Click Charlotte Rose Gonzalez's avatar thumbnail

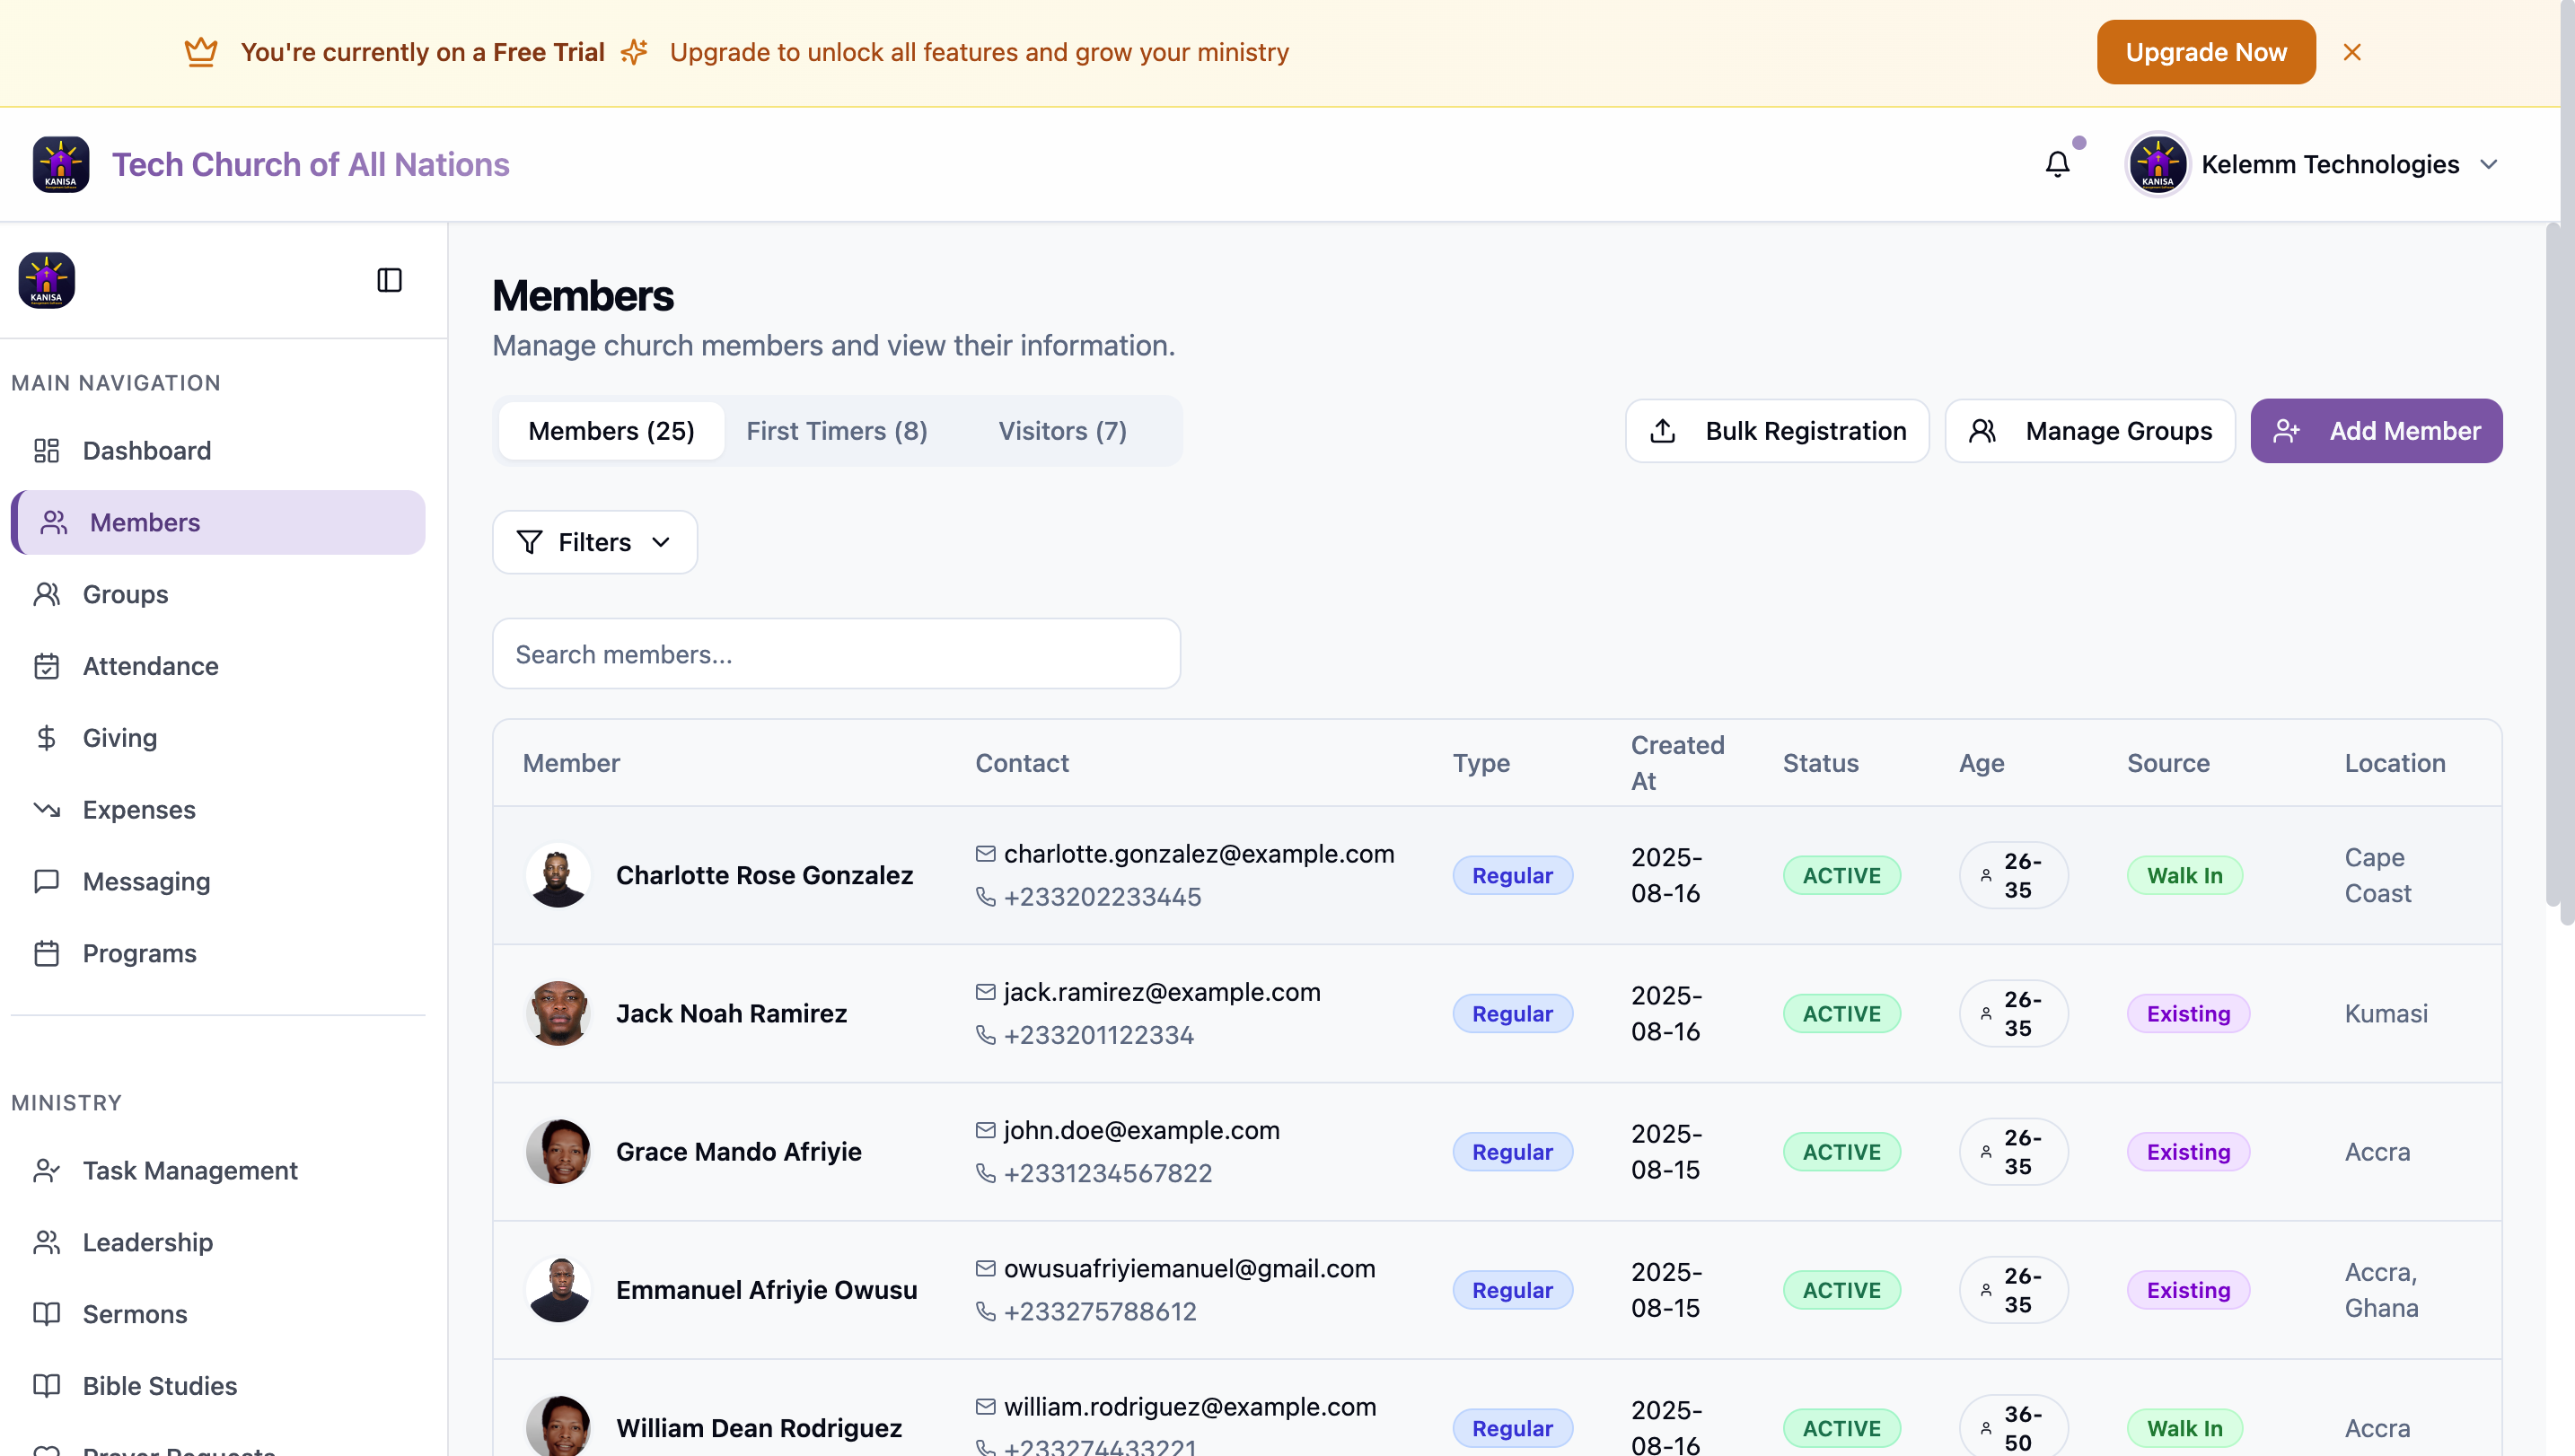point(557,875)
